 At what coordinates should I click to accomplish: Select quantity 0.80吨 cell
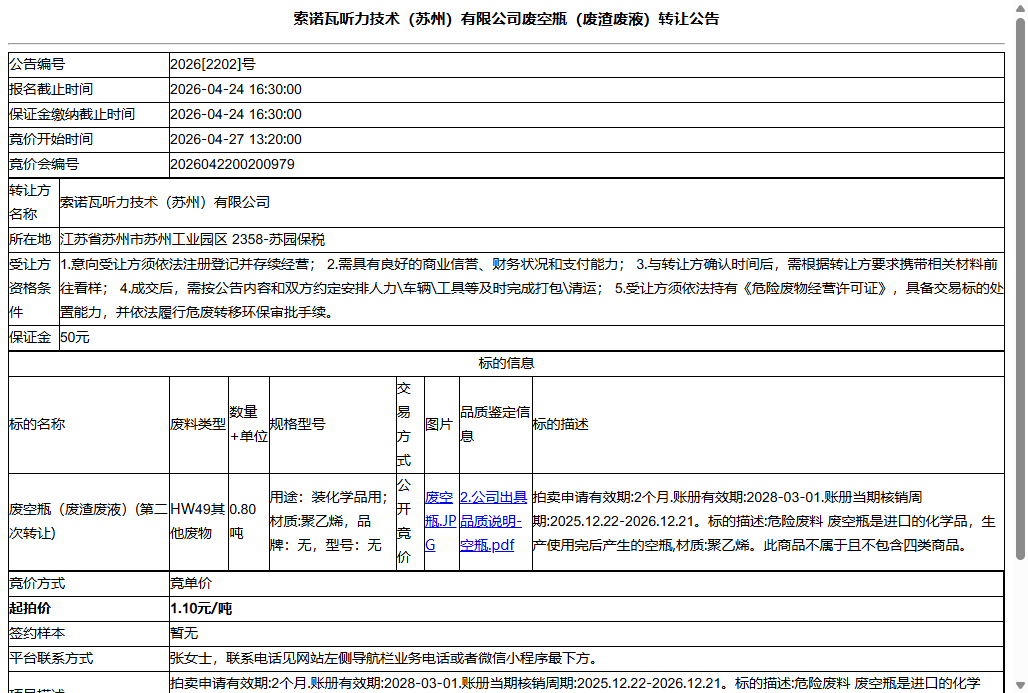pos(248,521)
